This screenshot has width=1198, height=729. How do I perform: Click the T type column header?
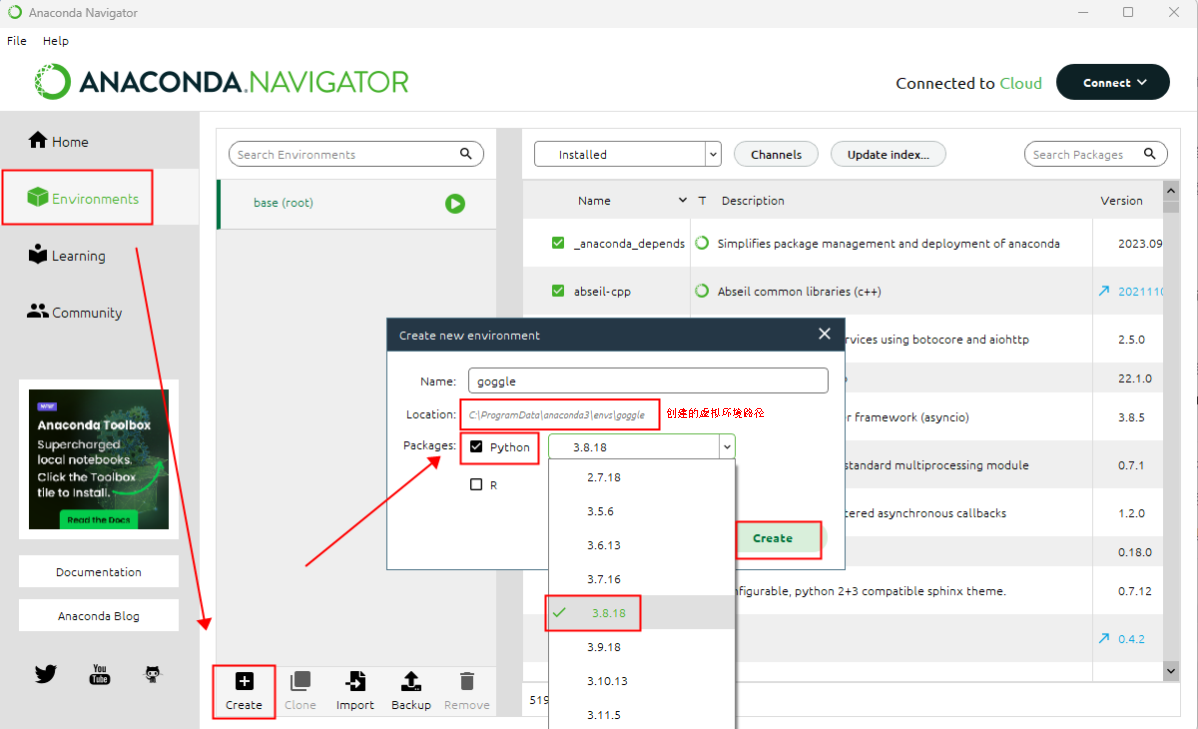702,200
